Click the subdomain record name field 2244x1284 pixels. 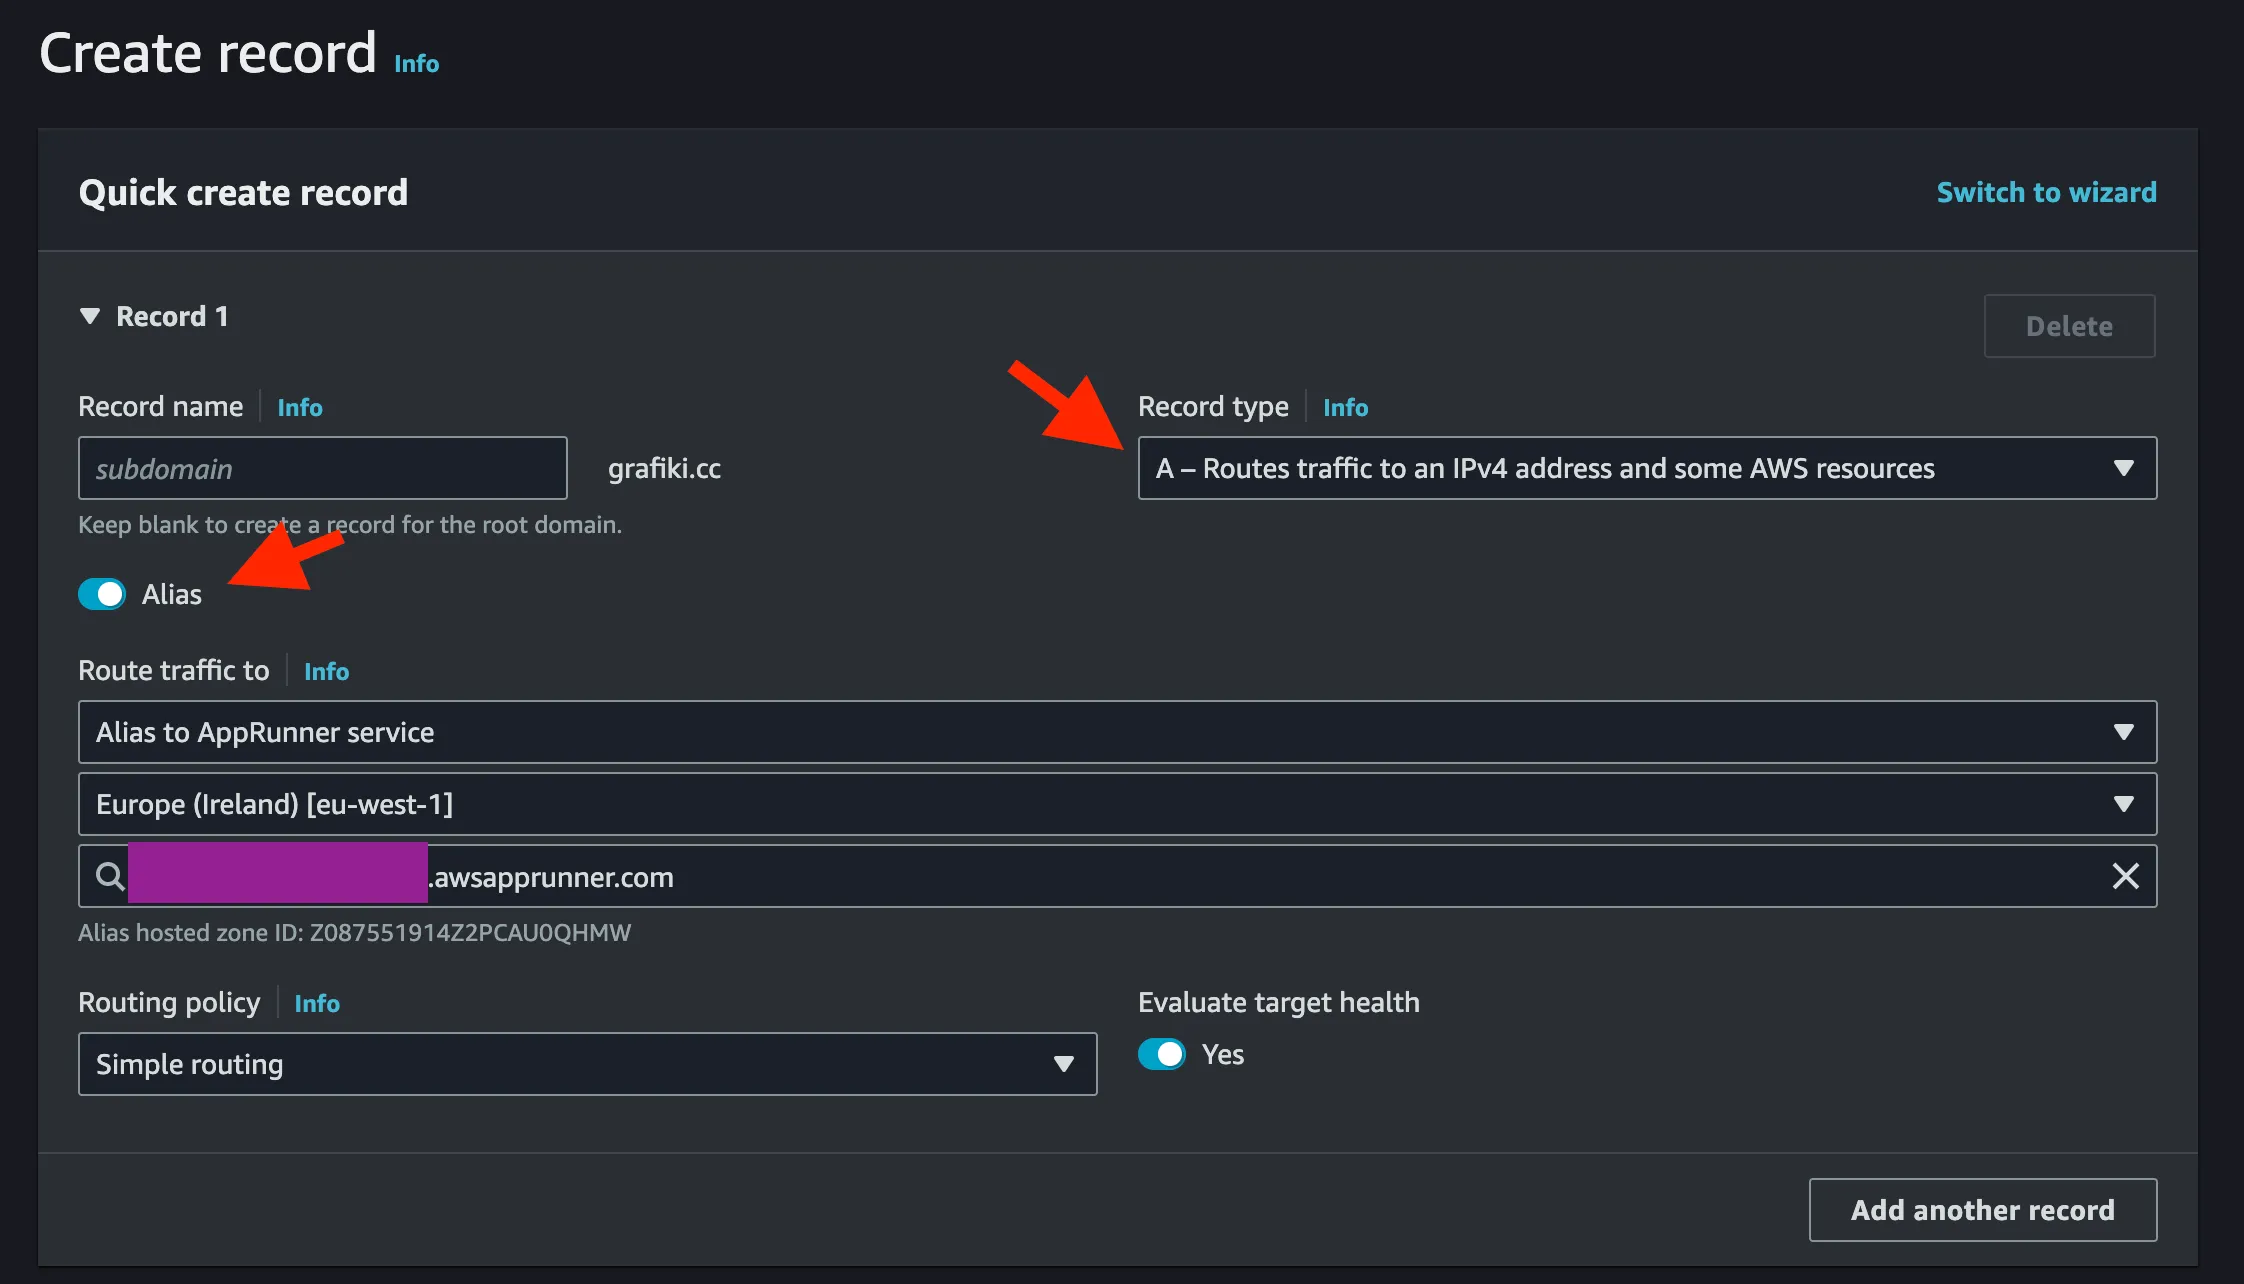tap(322, 468)
